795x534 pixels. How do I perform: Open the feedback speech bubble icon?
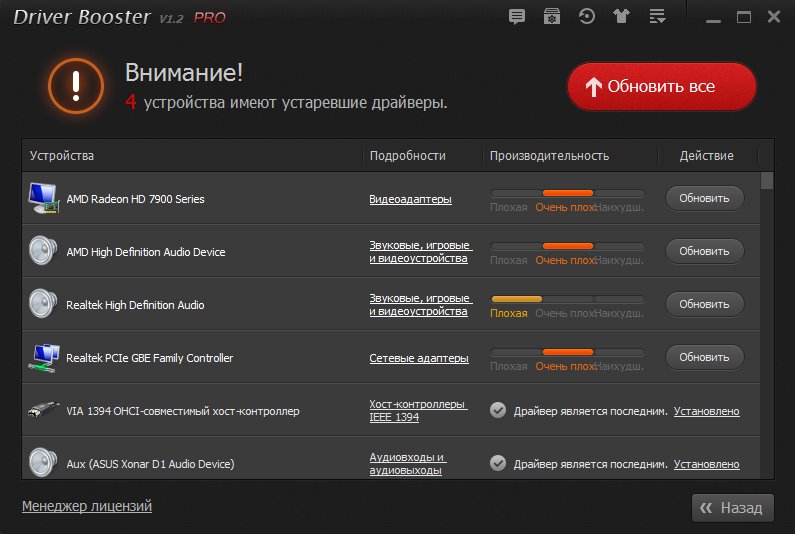517,16
